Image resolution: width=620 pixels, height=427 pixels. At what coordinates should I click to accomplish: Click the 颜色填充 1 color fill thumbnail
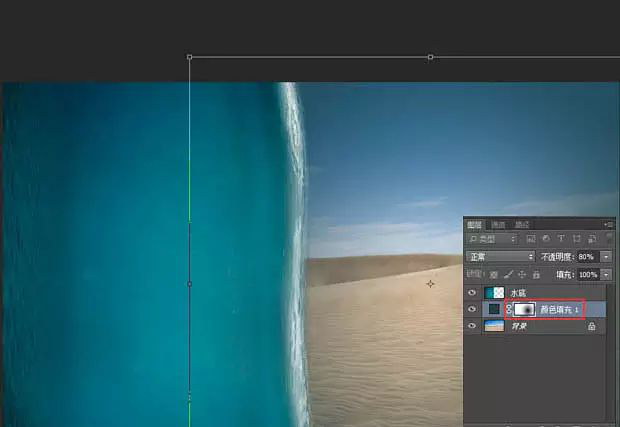pyautogui.click(x=494, y=310)
